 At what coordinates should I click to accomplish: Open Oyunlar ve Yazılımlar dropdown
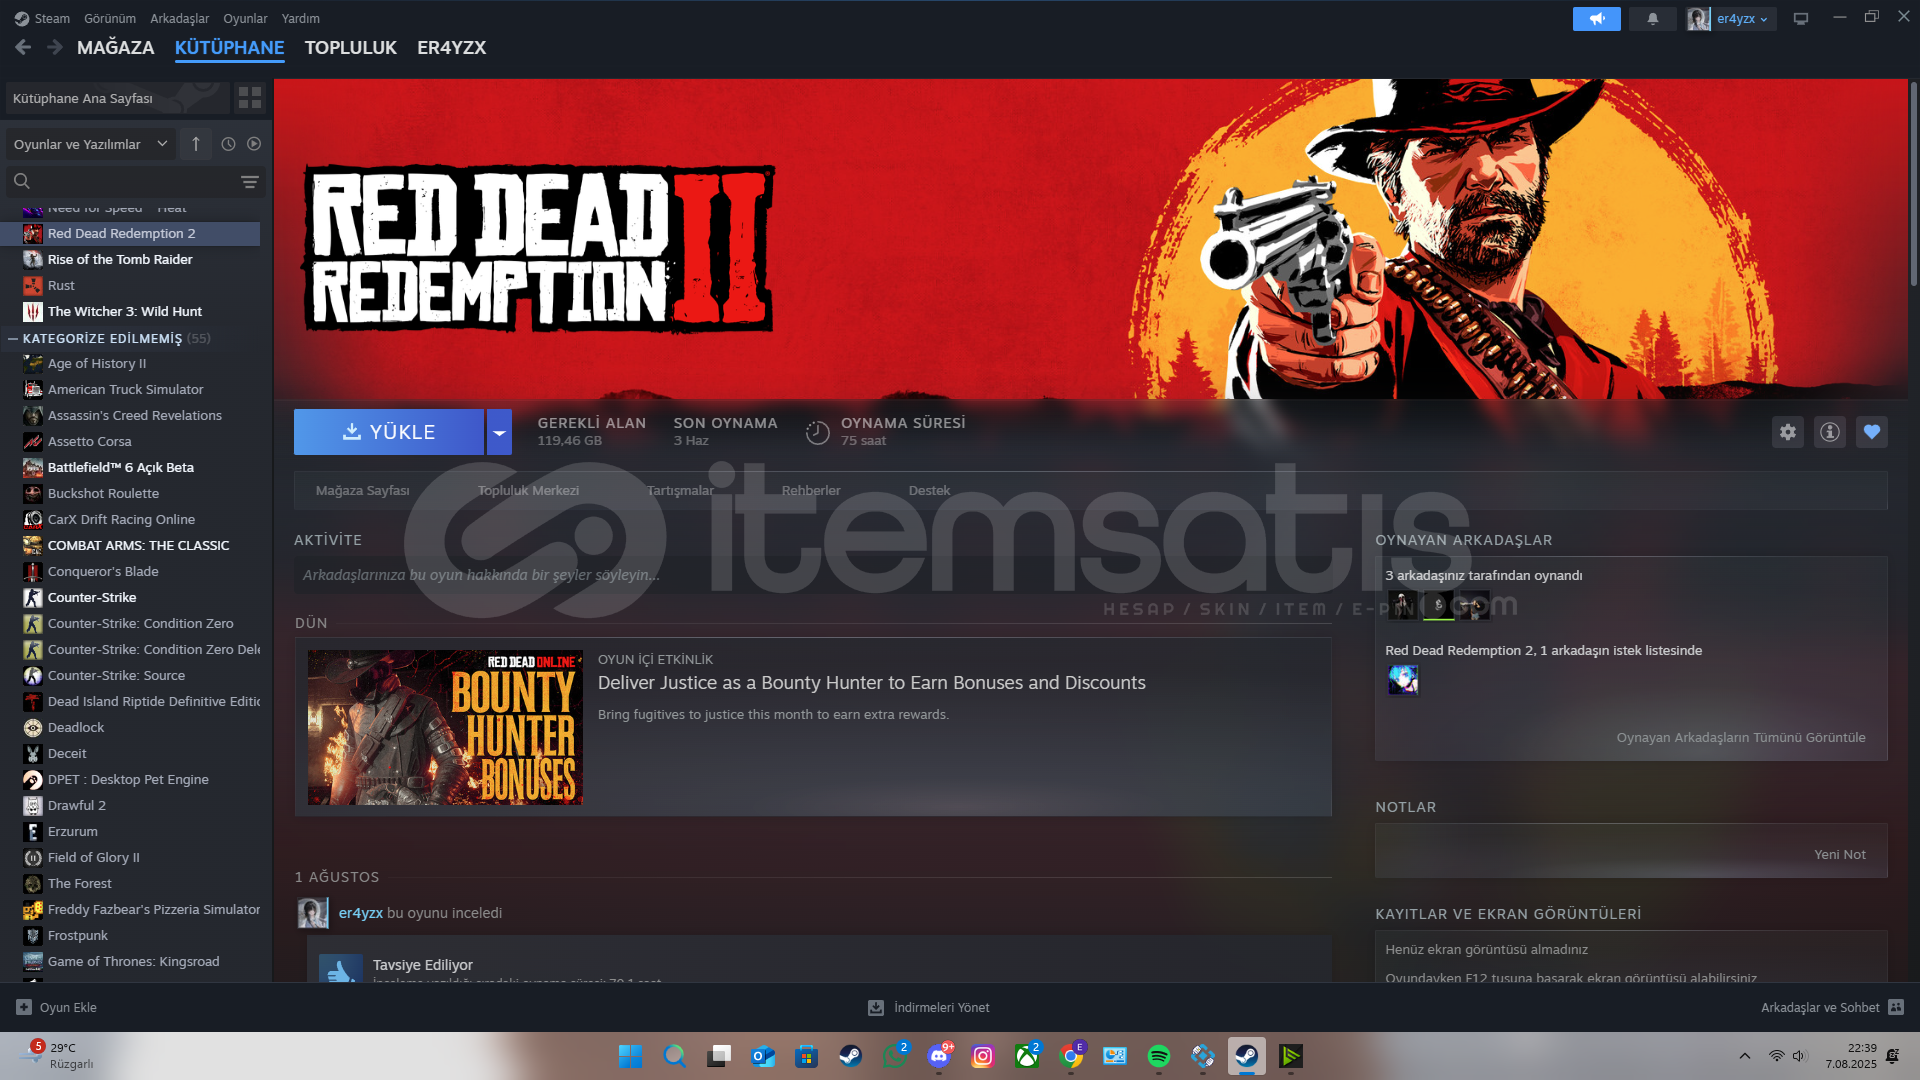click(90, 144)
